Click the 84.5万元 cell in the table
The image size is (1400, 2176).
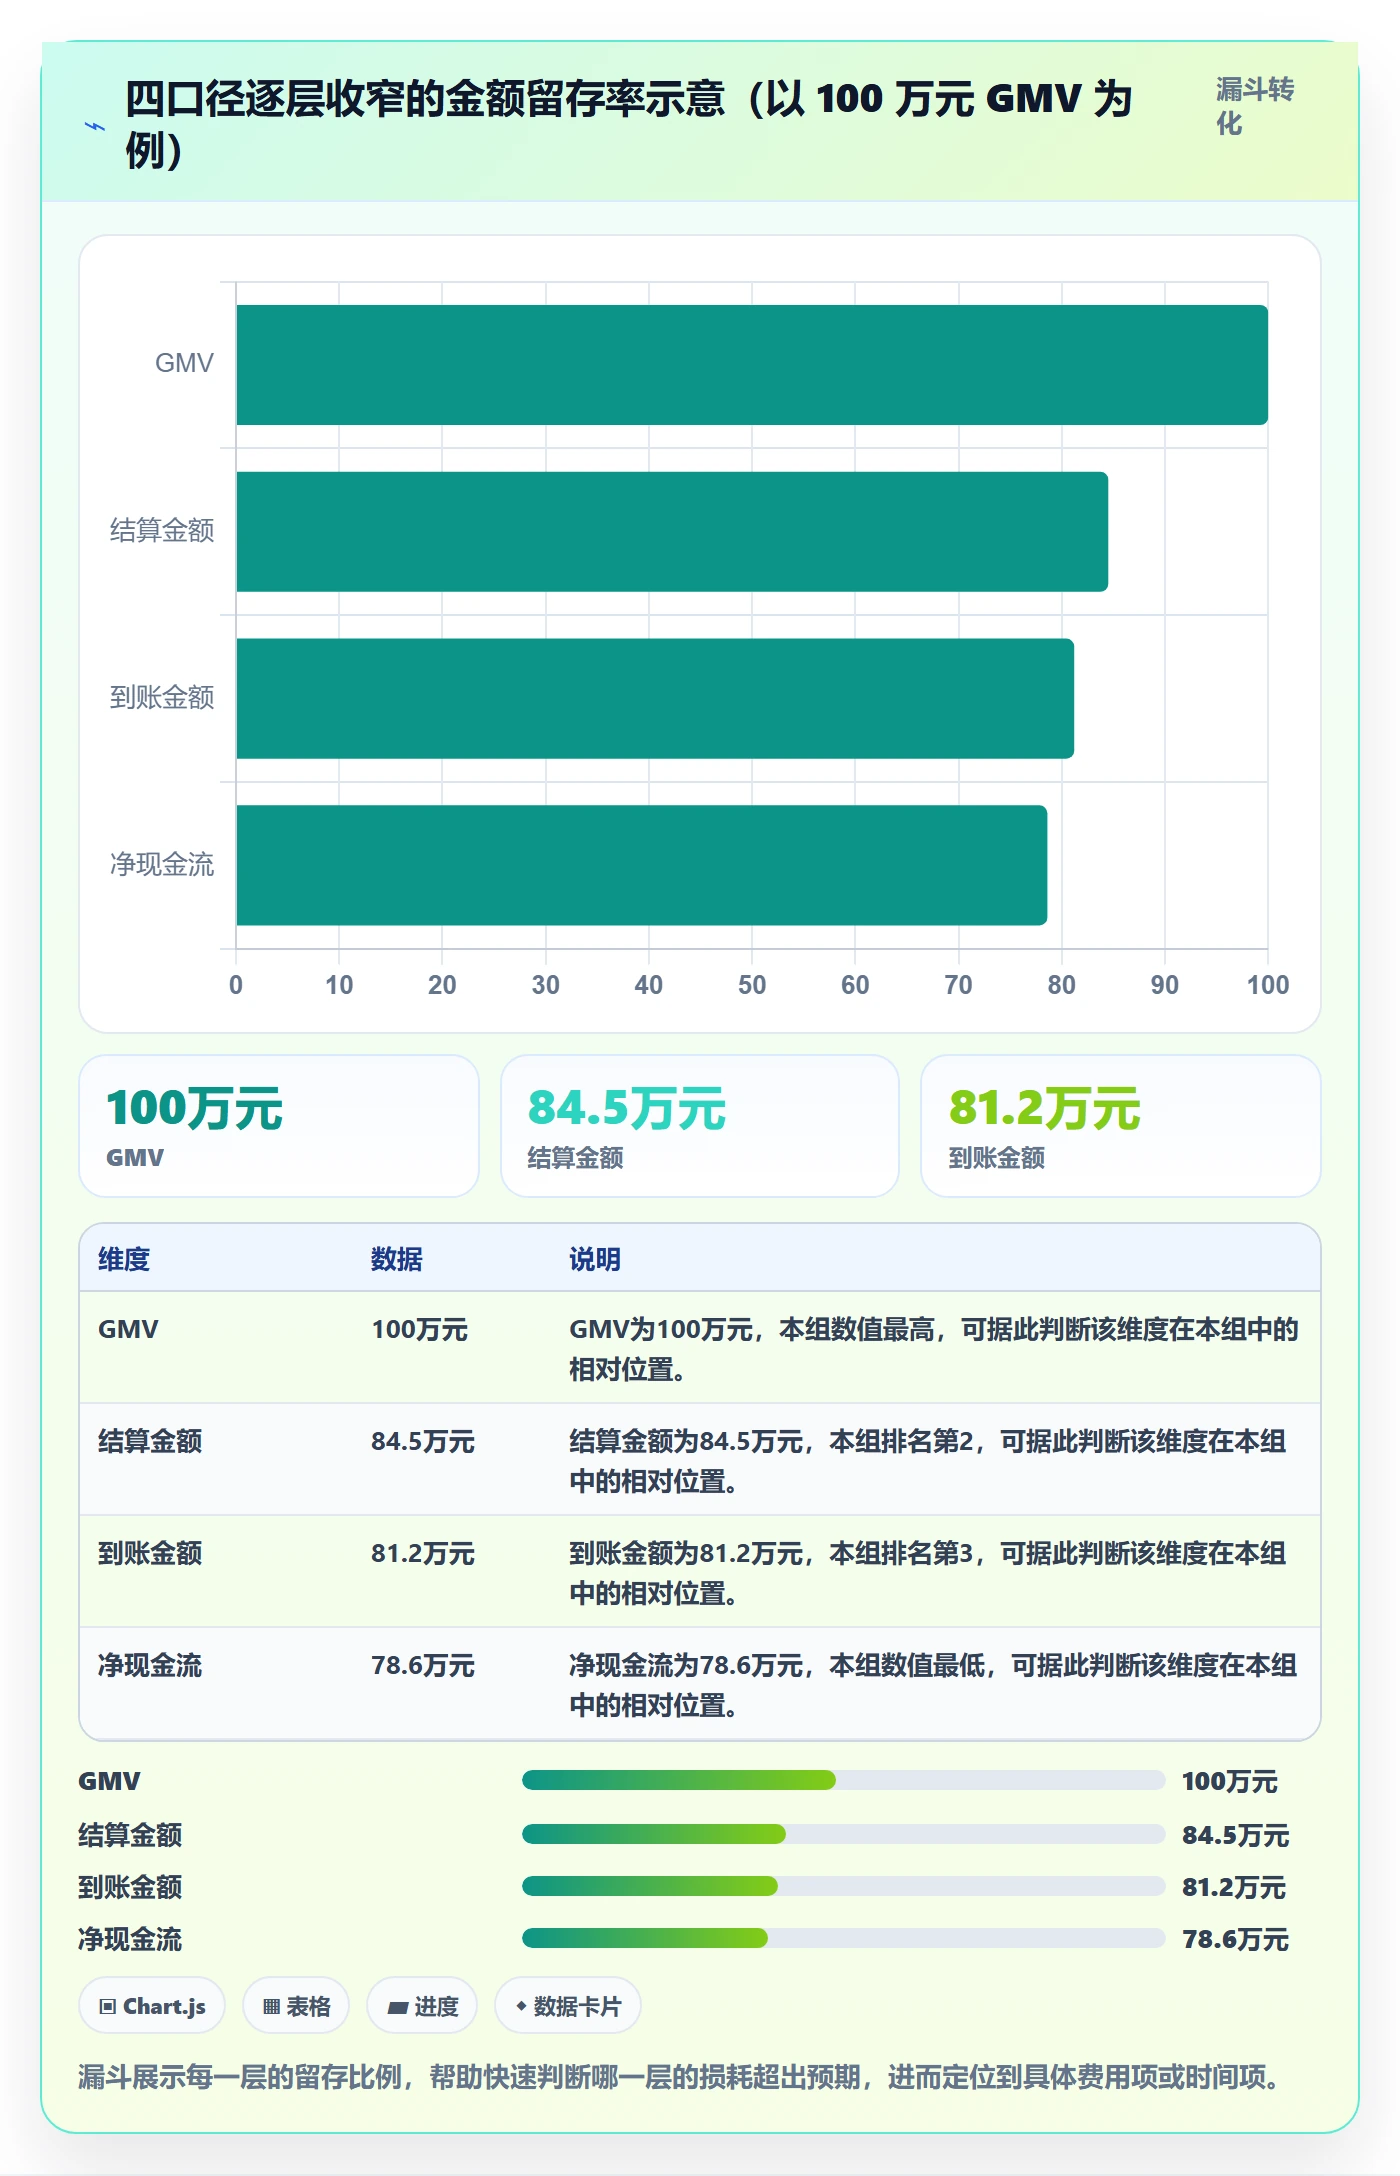tap(423, 1441)
